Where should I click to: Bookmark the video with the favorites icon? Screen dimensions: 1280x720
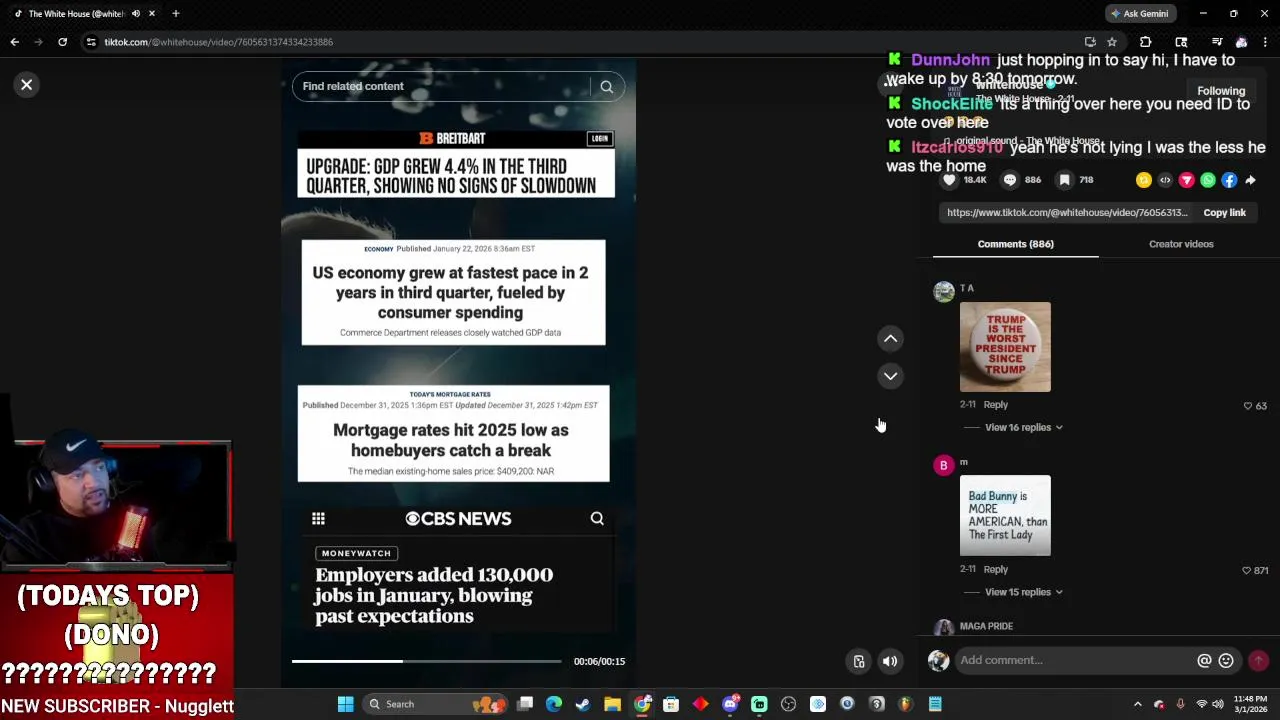click(x=1065, y=180)
